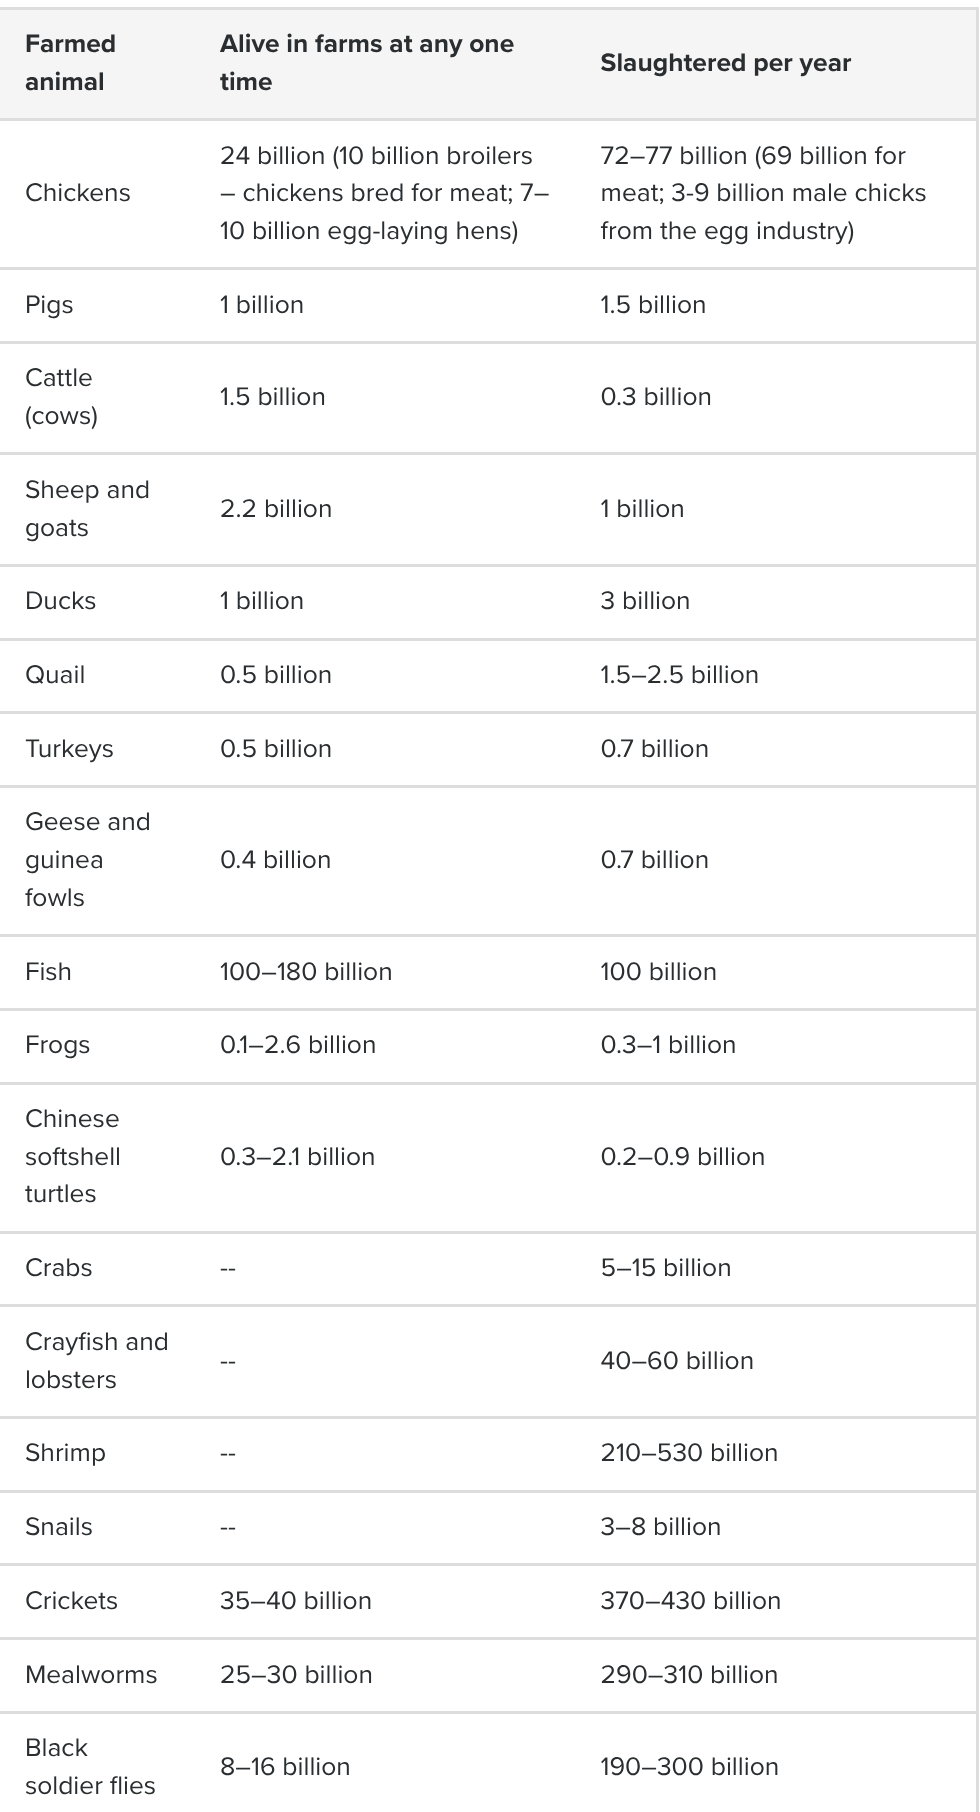Click the Shrimp "210–530 billion" cell
980x1812 pixels.
pos(689,1453)
